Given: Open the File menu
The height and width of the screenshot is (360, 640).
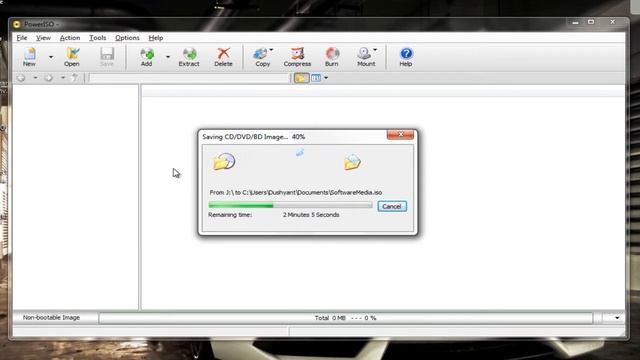Looking at the screenshot, I should point(22,38).
